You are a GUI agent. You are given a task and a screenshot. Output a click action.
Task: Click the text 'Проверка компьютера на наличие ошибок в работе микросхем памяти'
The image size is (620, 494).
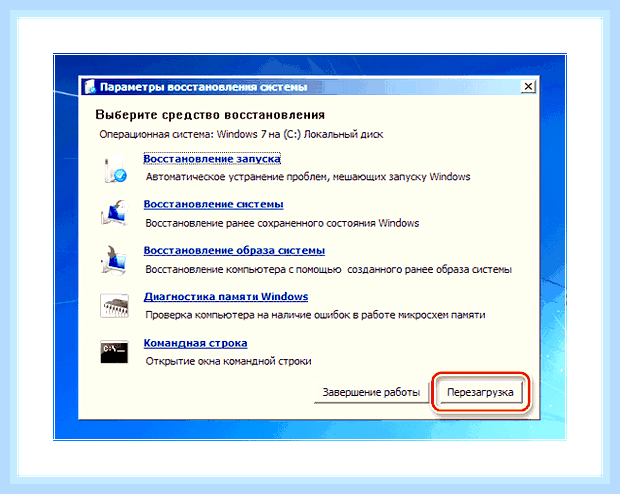(315, 315)
